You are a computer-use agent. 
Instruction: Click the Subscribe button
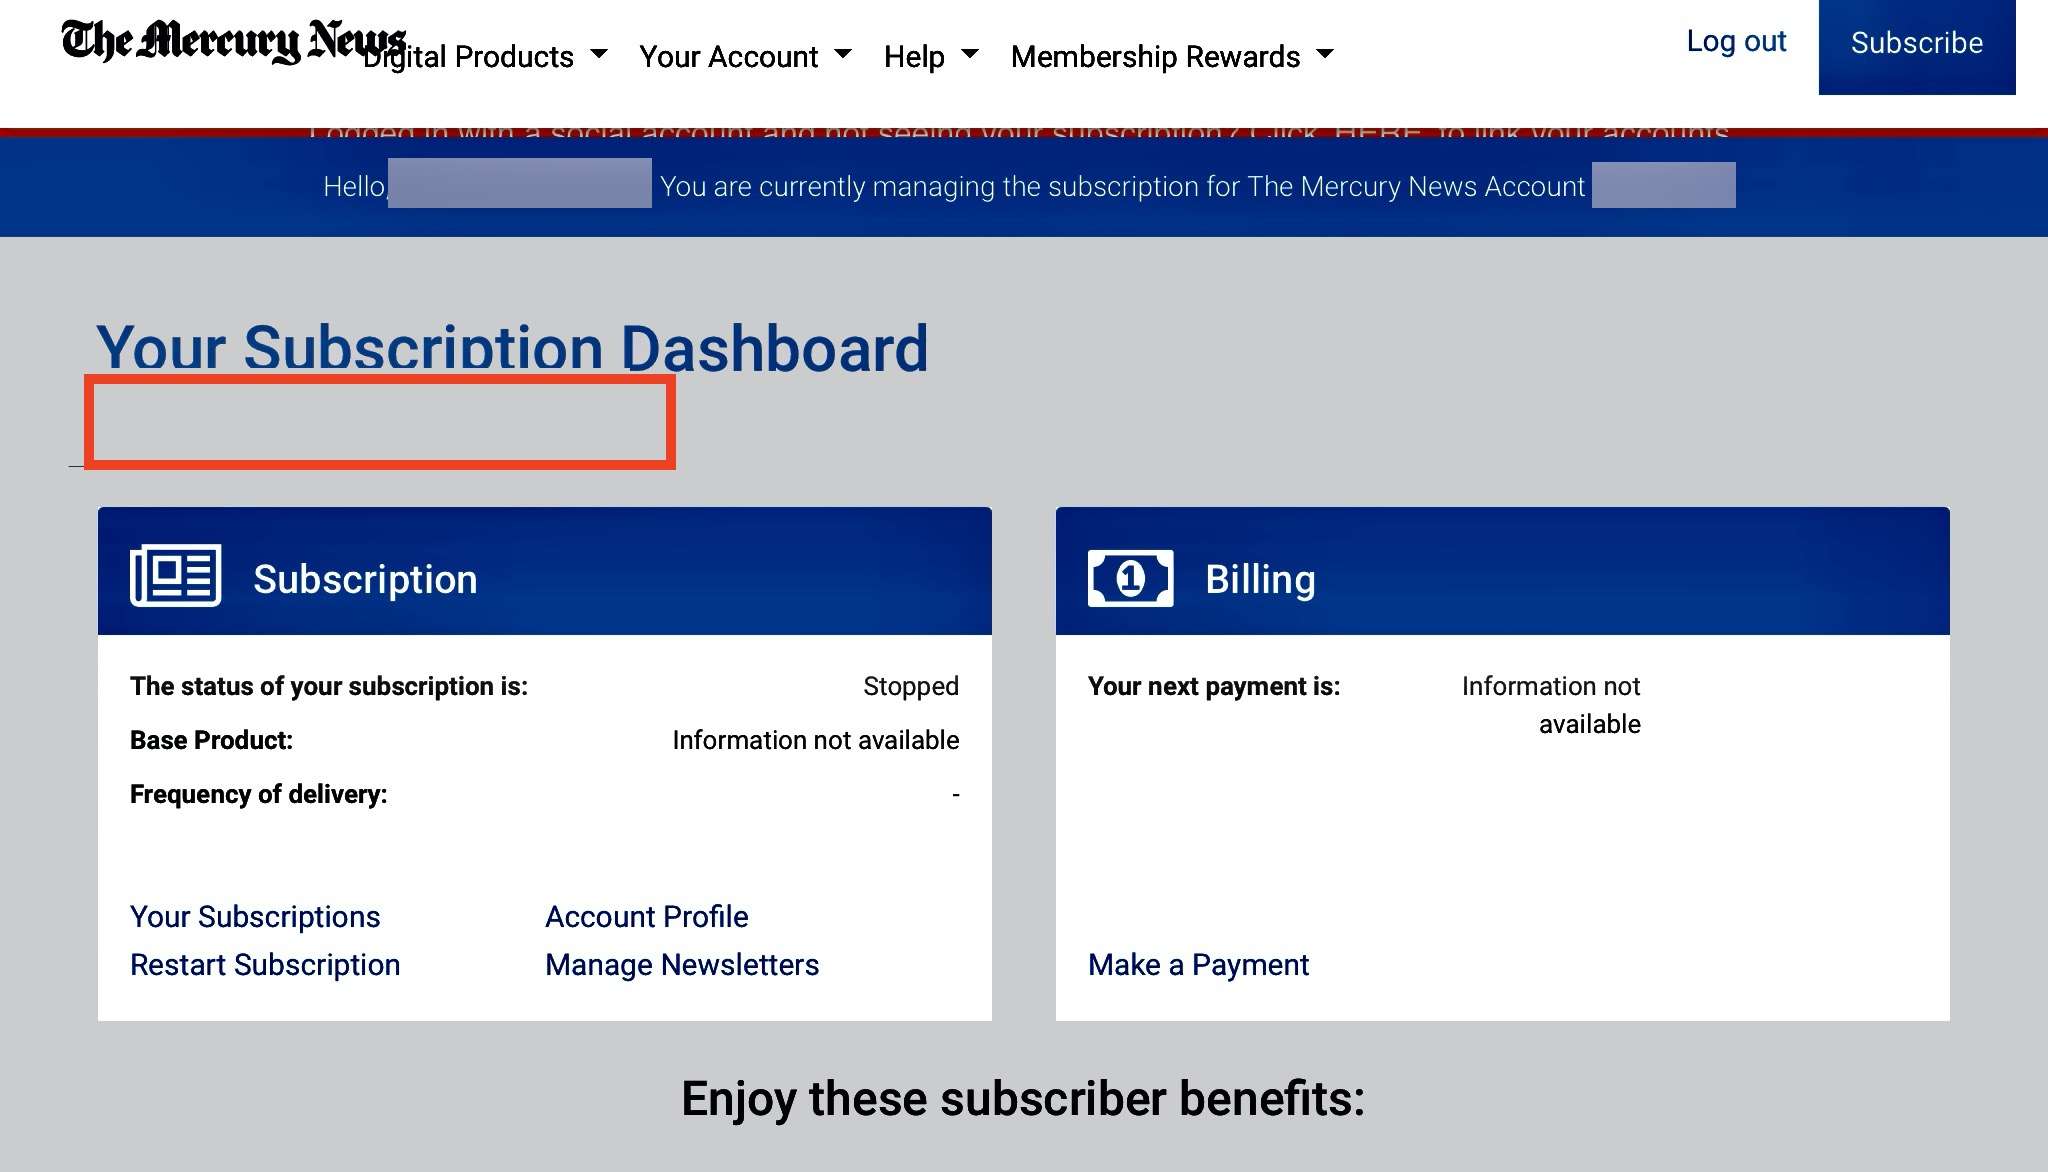point(1917,47)
